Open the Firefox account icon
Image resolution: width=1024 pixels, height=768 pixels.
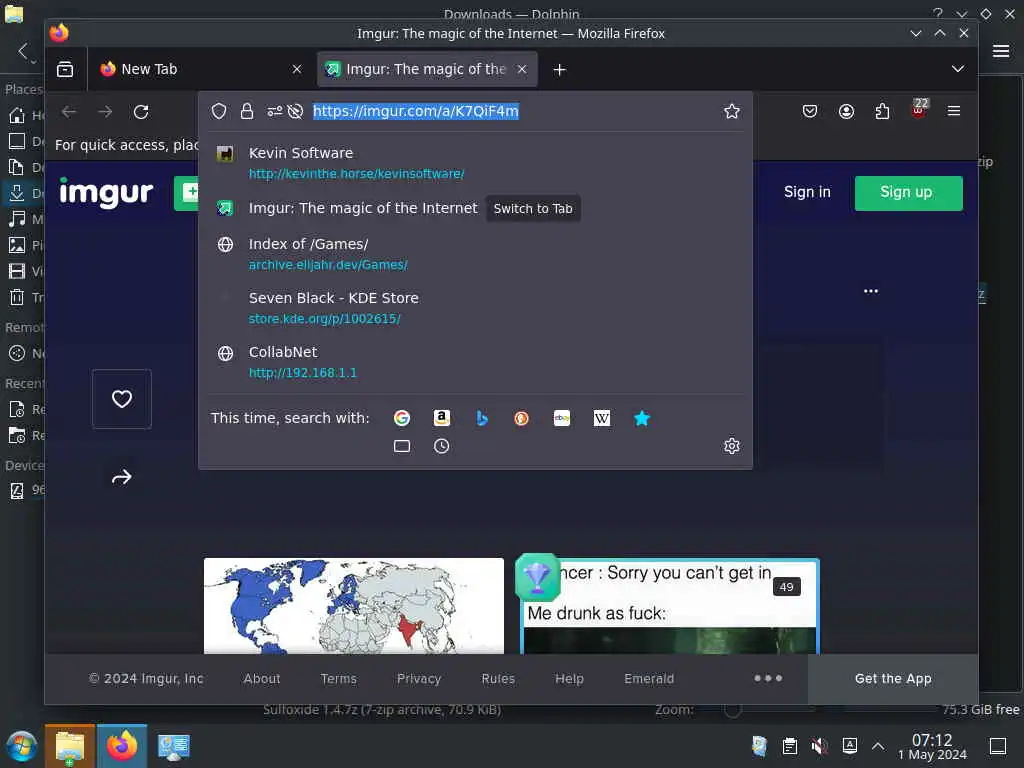846,111
